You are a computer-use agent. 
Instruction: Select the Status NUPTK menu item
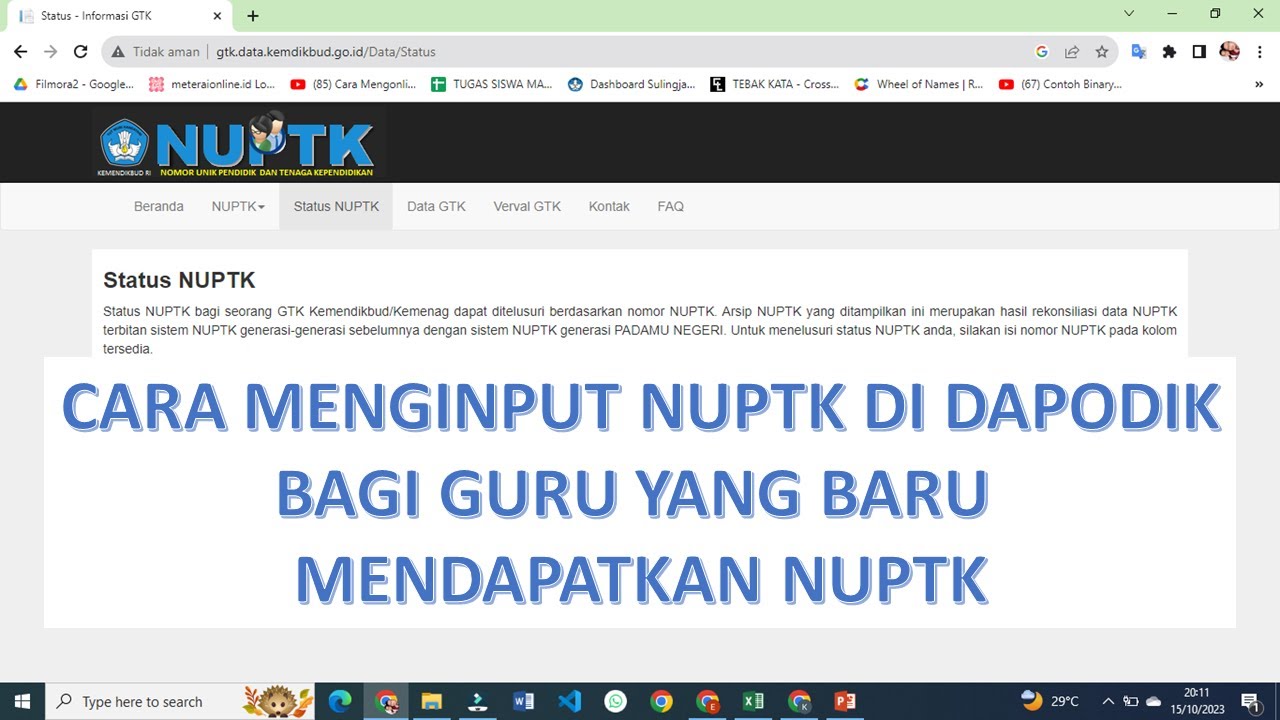pyautogui.click(x=336, y=206)
